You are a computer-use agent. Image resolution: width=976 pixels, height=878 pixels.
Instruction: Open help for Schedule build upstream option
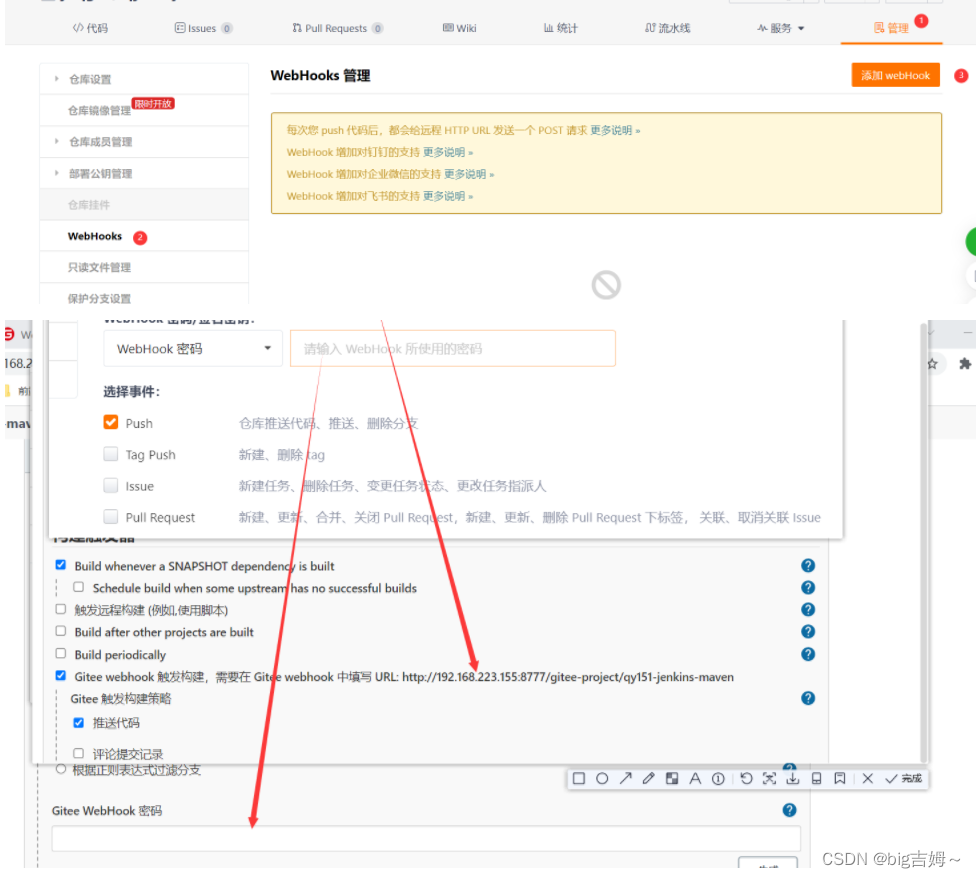tap(808, 587)
